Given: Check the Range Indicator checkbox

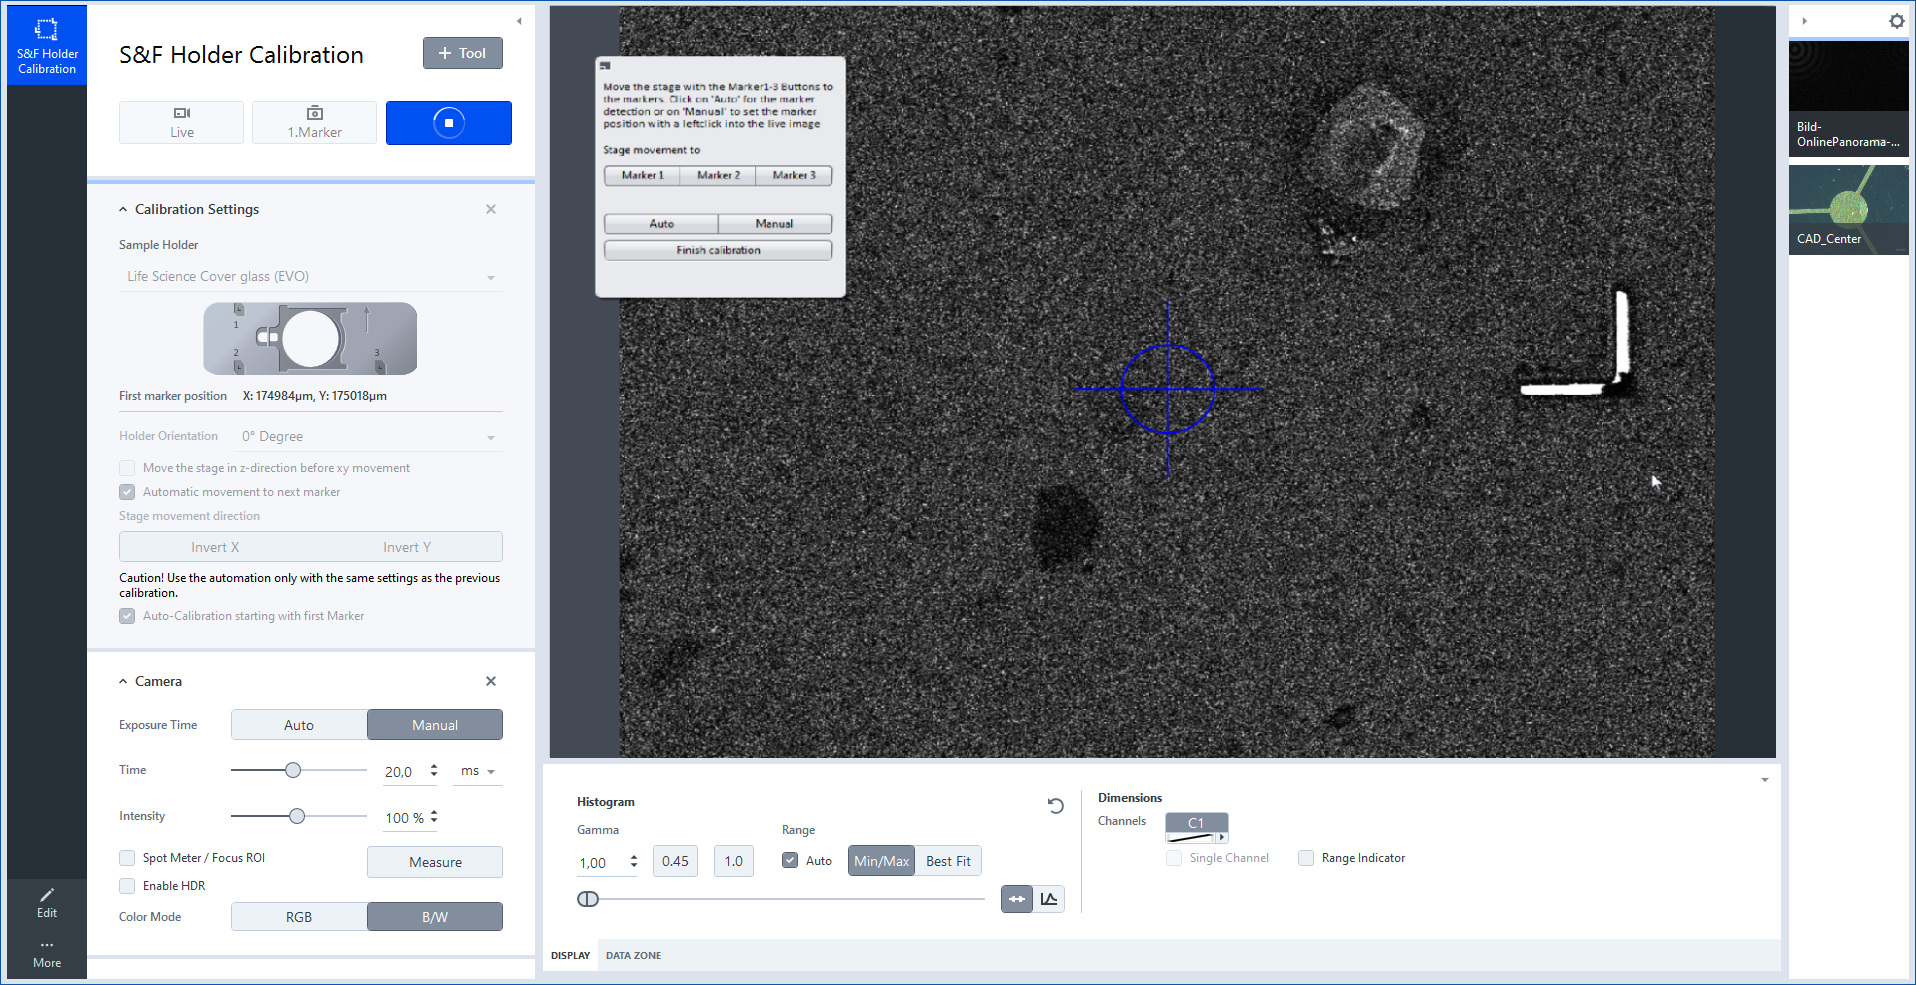Looking at the screenshot, I should [x=1306, y=858].
